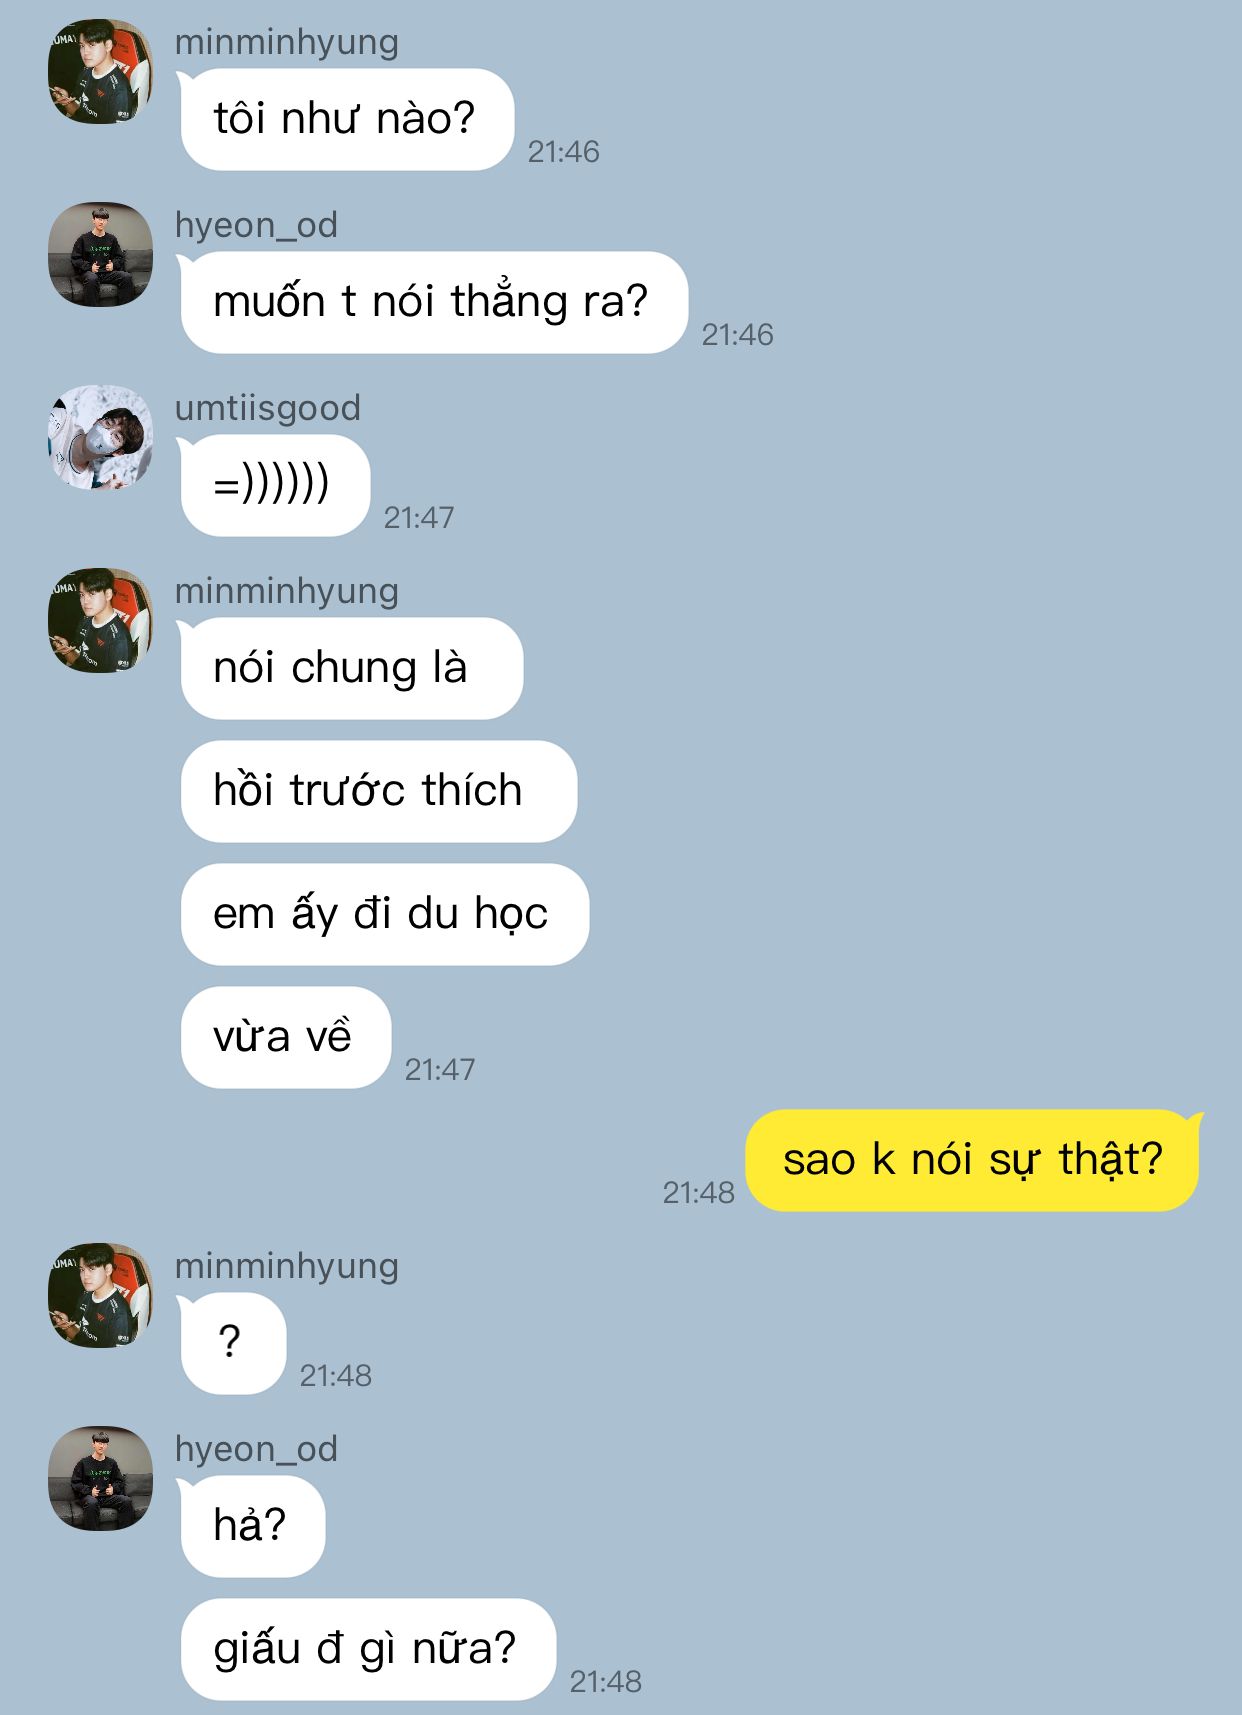Tap the "hả?" message bubble
This screenshot has width=1242, height=1715.
252,1526
